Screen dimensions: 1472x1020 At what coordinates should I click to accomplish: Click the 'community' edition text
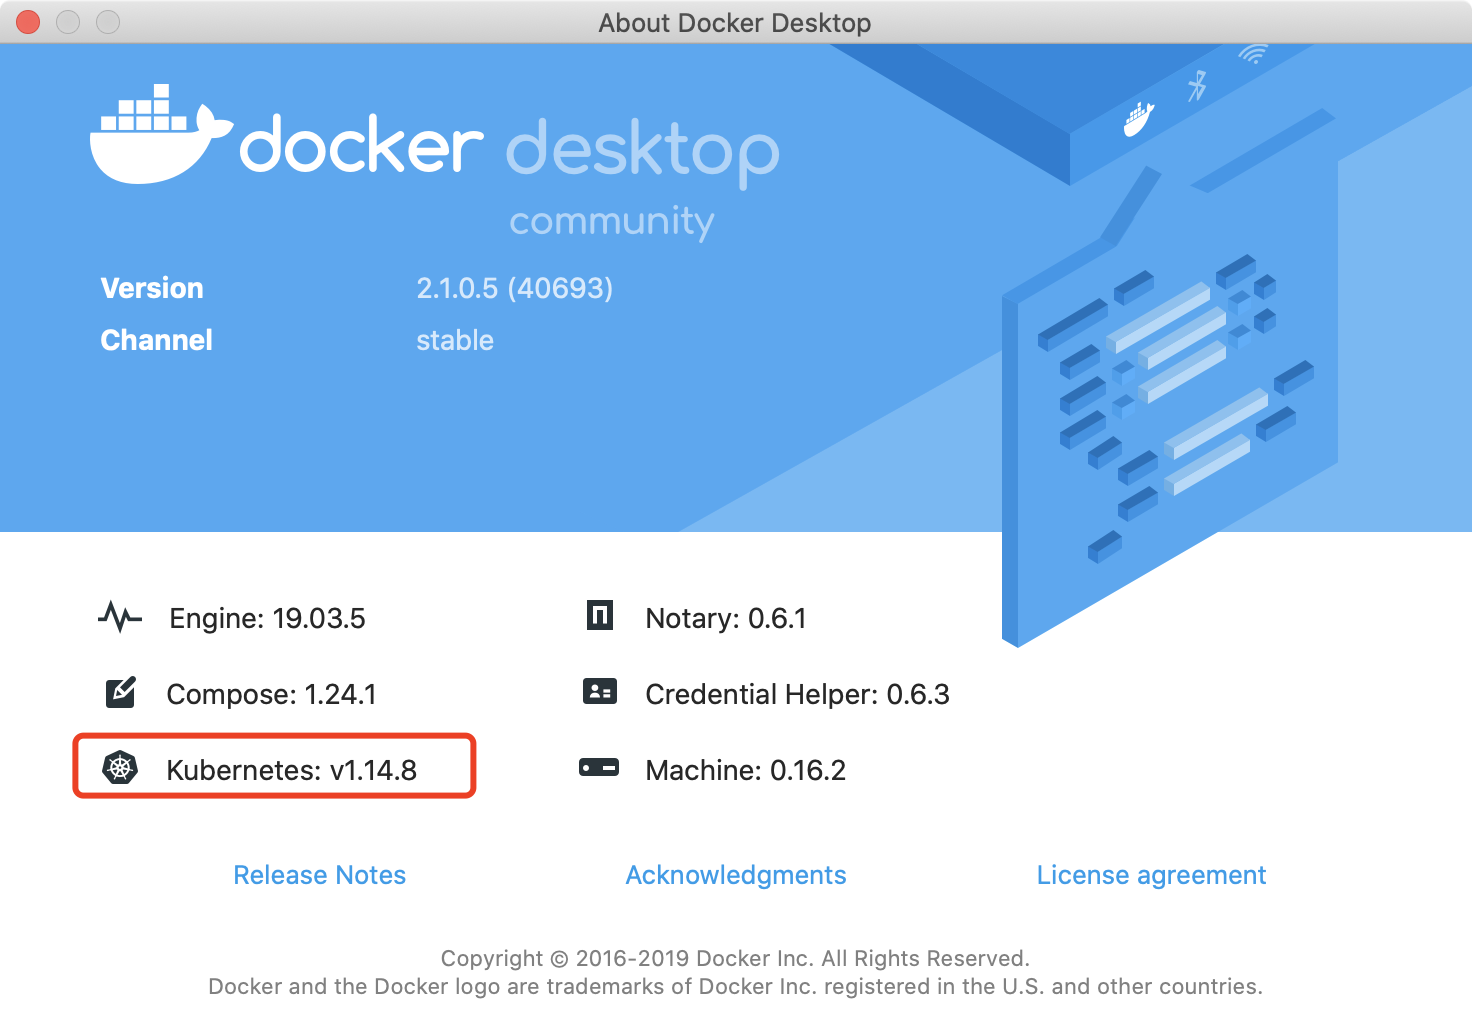(x=612, y=221)
